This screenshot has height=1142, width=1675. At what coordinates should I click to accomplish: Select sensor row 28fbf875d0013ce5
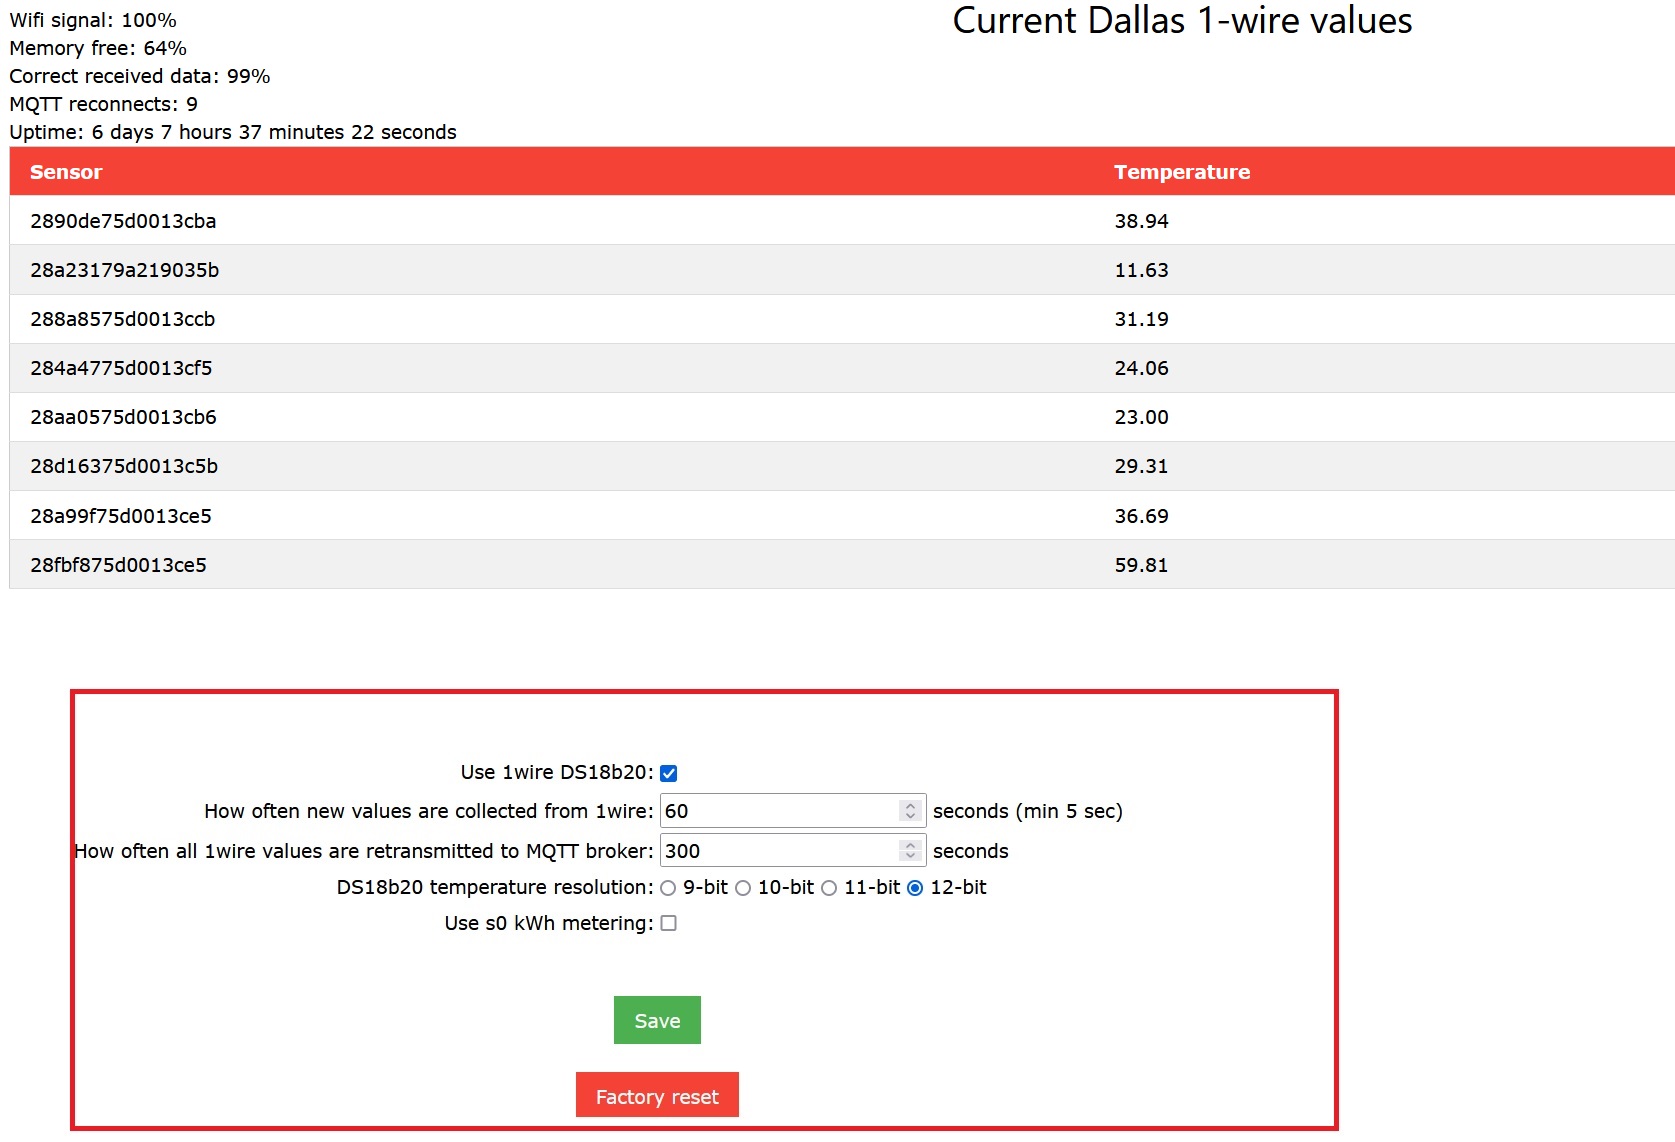pos(118,565)
